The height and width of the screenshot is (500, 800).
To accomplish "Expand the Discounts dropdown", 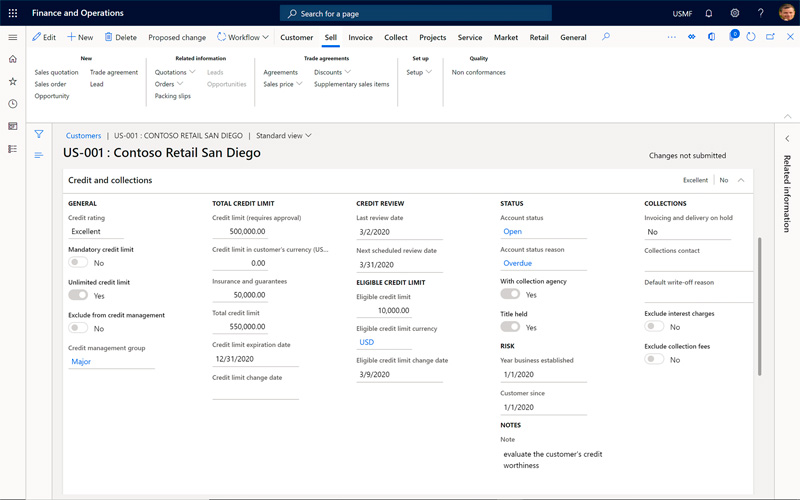I will [332, 72].
